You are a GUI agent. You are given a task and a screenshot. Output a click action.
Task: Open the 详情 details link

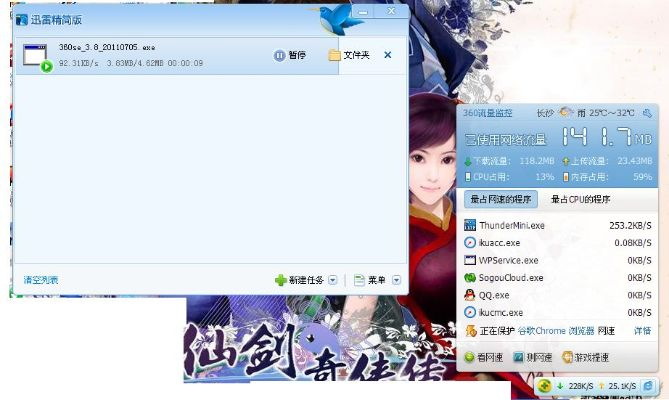click(x=642, y=331)
